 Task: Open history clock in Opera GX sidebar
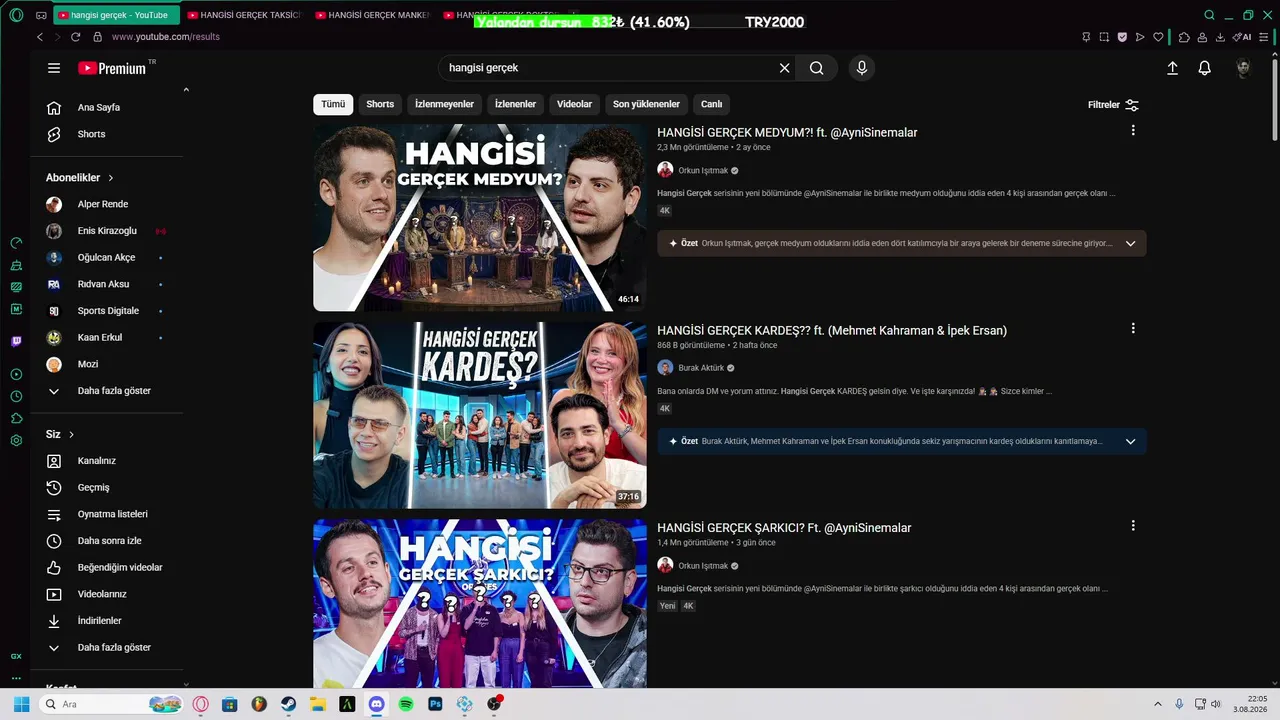click(x=16, y=396)
